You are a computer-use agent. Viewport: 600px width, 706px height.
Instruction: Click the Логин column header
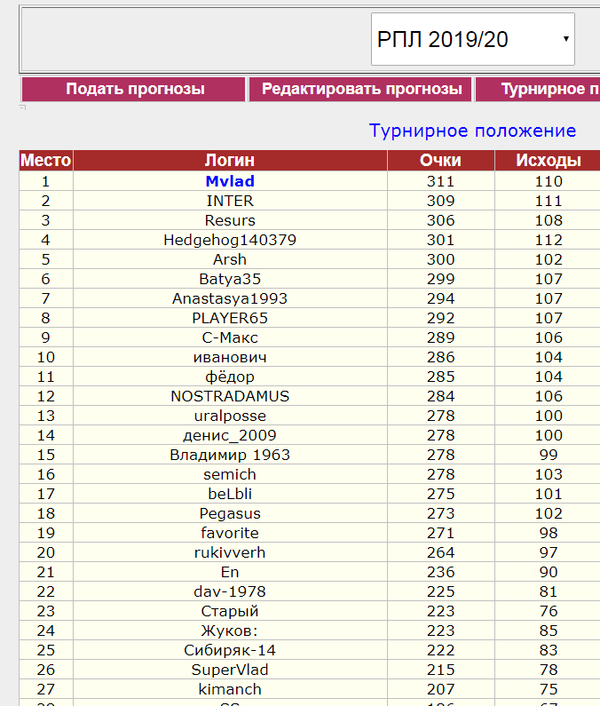click(x=230, y=160)
